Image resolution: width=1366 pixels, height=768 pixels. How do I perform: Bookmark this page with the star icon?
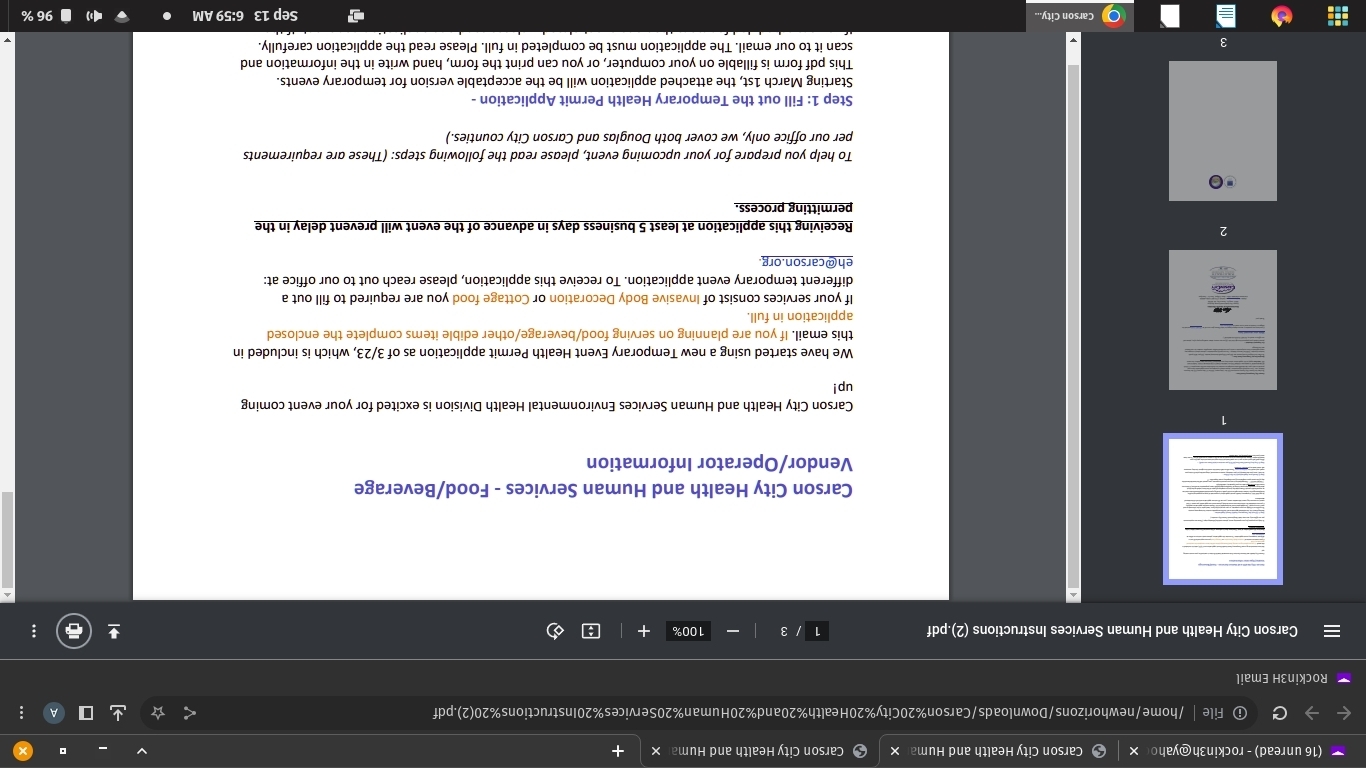[158, 713]
